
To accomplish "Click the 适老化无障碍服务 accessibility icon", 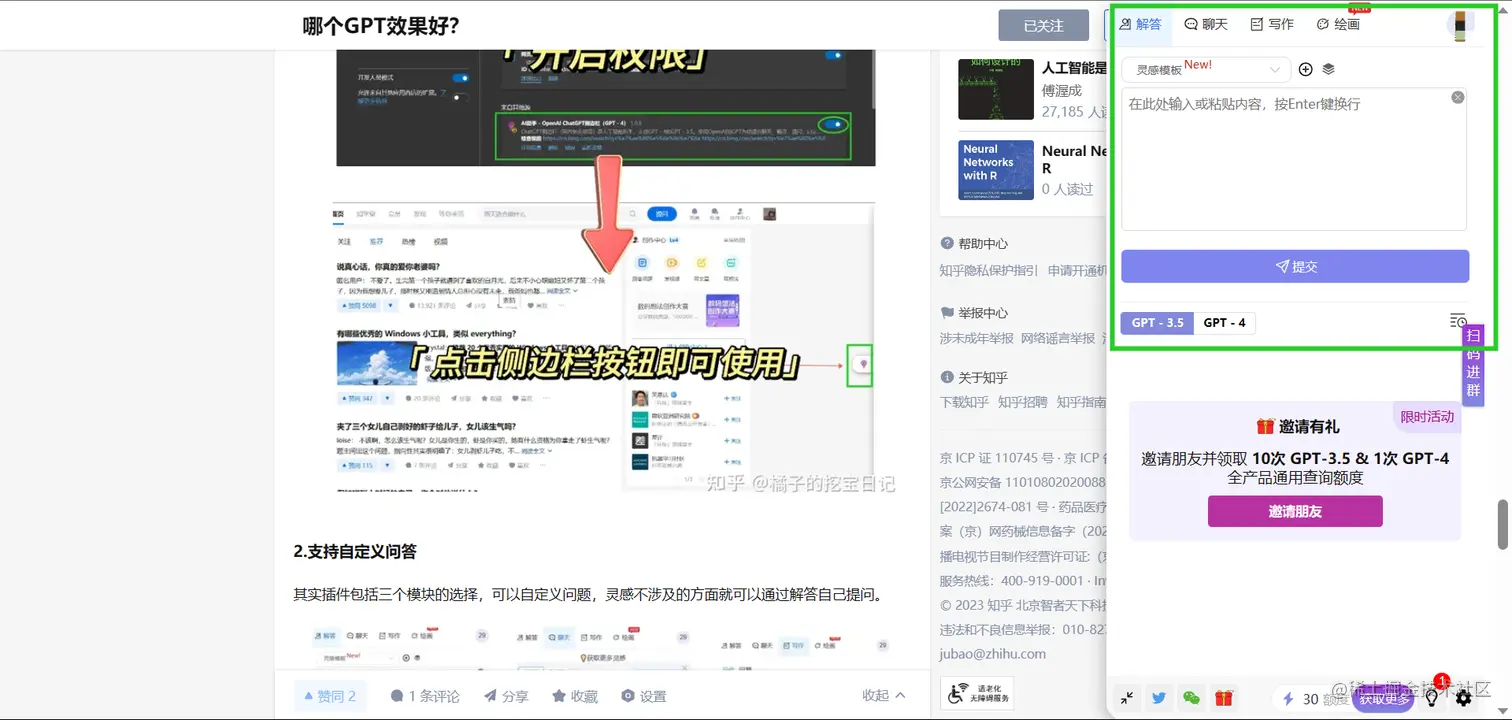I will click(978, 693).
